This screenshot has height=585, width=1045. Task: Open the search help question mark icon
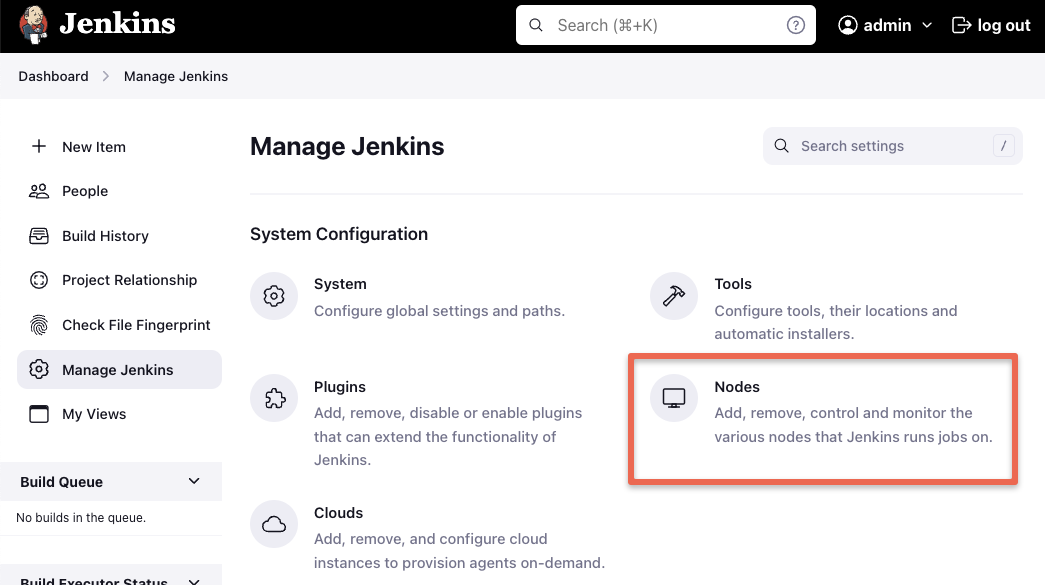click(795, 24)
